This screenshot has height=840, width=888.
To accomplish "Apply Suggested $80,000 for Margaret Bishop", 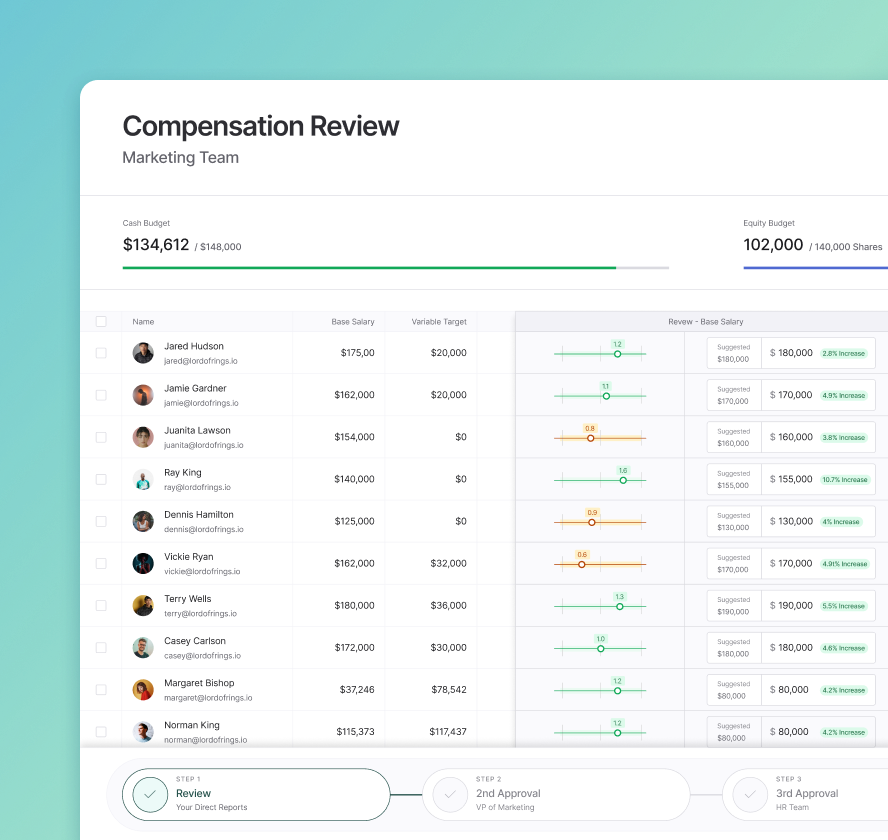I will pos(734,690).
